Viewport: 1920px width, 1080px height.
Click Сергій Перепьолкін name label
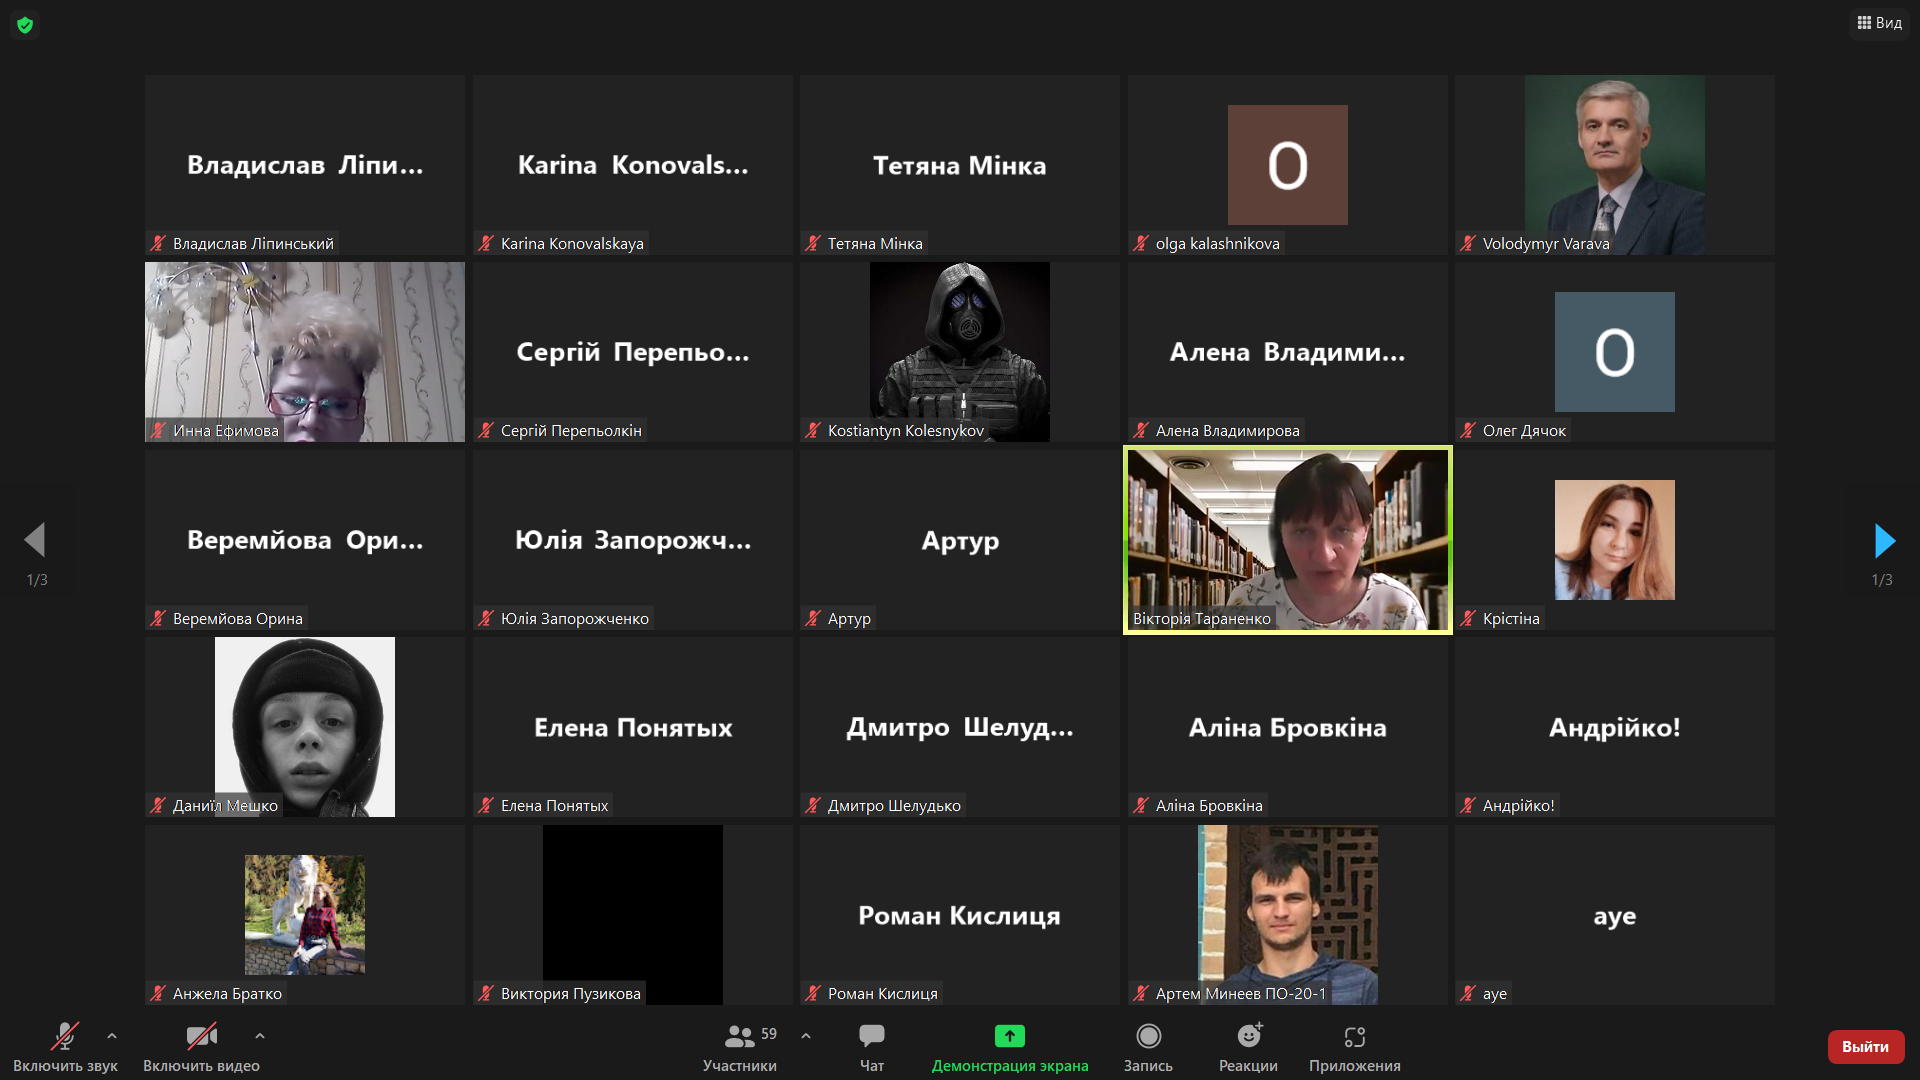[571, 430]
